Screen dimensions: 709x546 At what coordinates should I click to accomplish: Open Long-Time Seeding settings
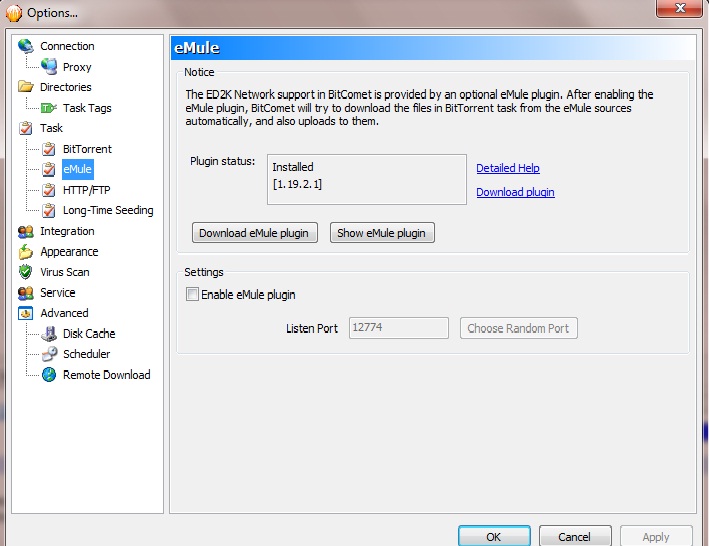pos(108,211)
